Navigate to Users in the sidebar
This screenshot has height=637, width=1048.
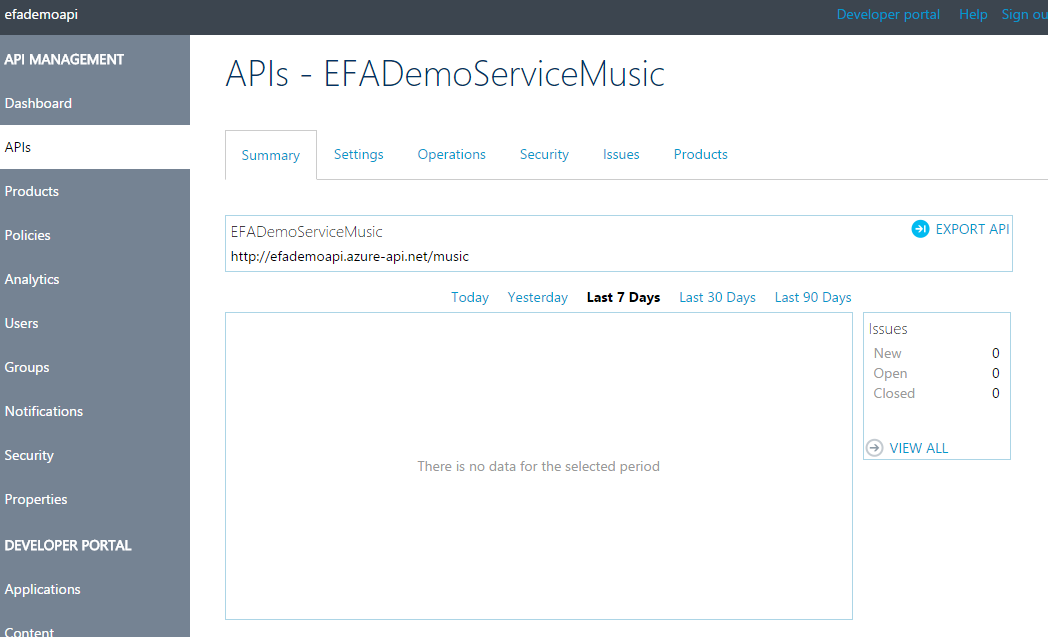(x=95, y=324)
